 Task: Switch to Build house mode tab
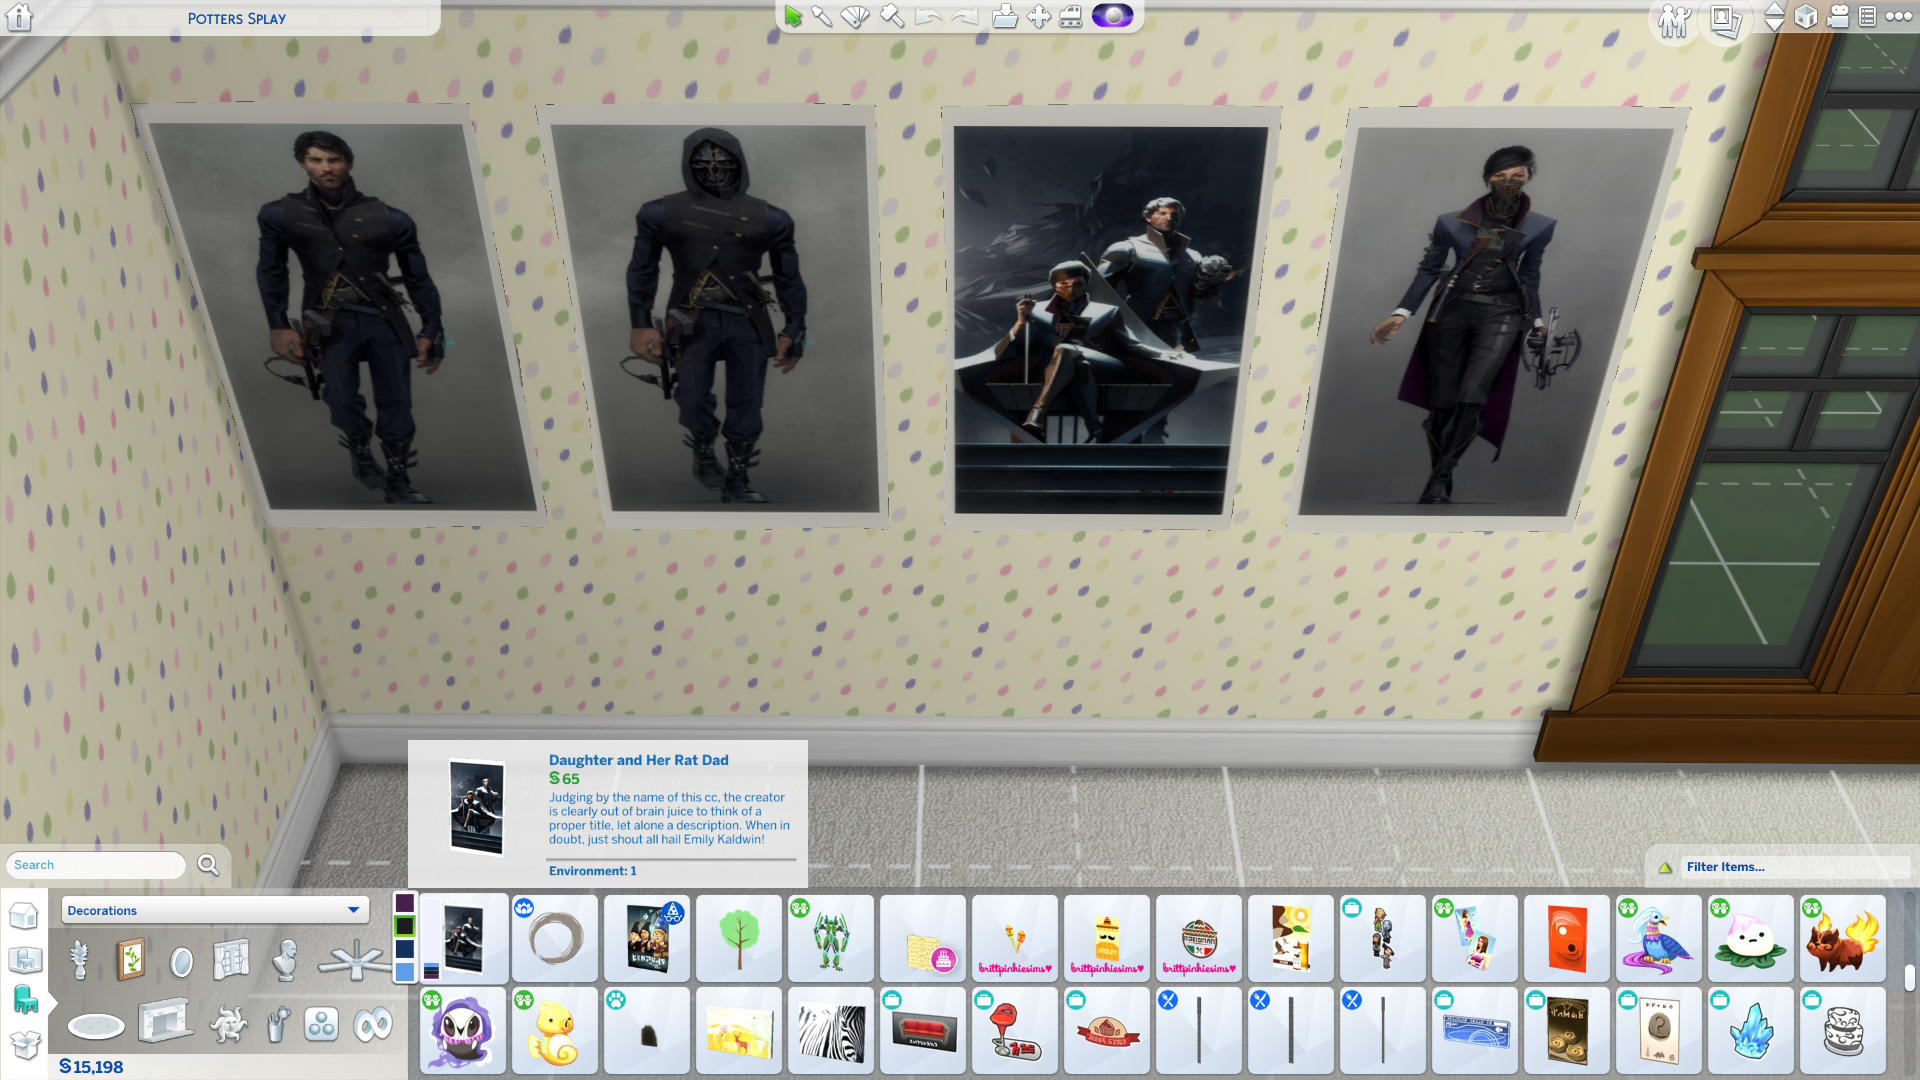[24, 915]
